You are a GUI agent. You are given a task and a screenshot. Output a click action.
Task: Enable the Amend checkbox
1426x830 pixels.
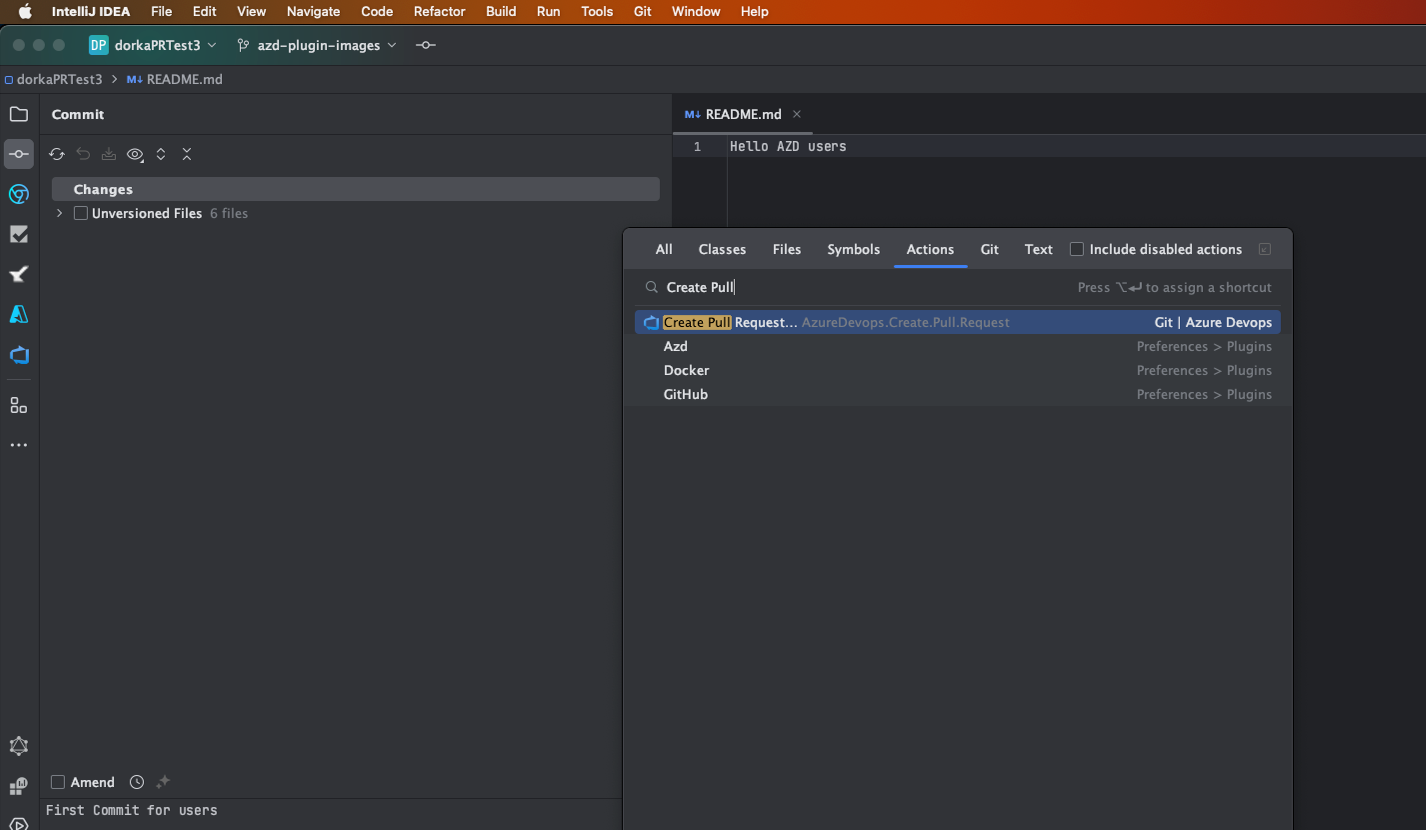click(58, 782)
